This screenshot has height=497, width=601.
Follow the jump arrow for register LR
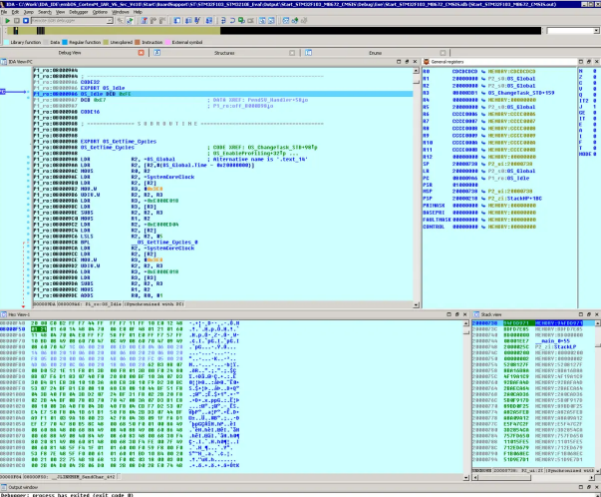[x=483, y=171]
